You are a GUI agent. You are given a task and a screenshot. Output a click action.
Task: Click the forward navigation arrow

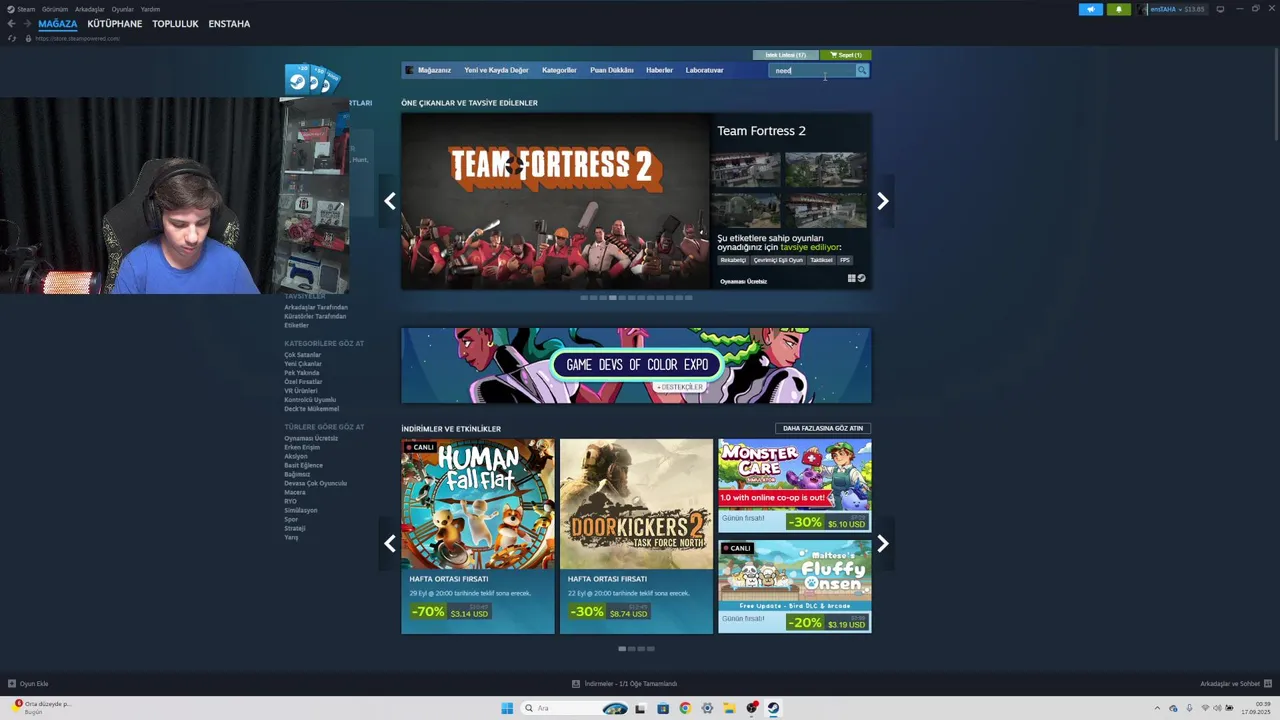coord(26,24)
